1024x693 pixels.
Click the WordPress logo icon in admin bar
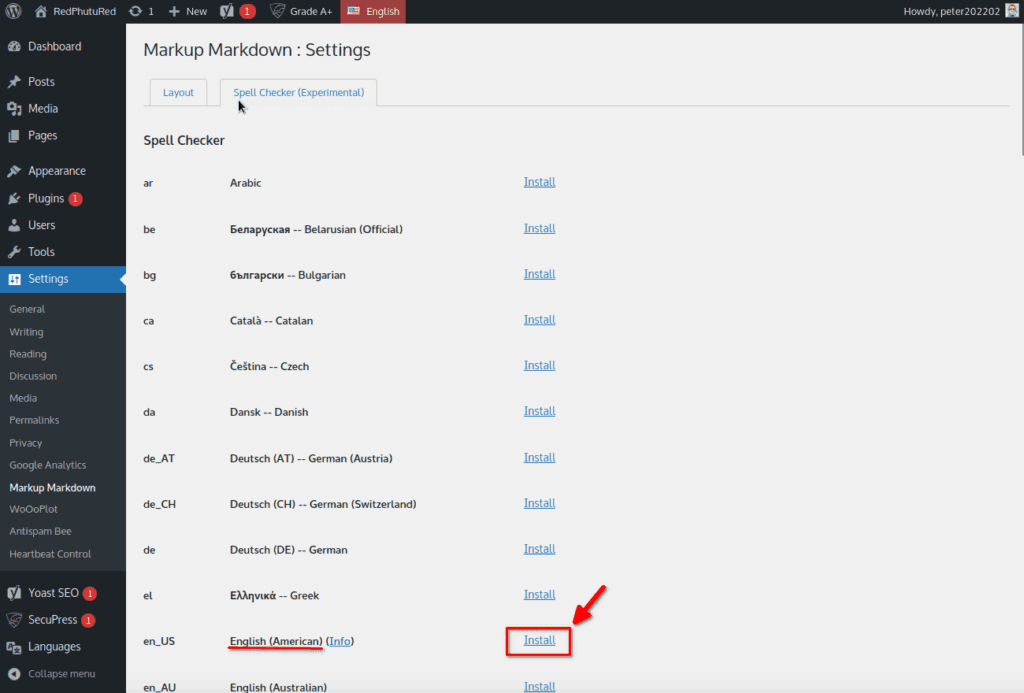tap(14, 11)
